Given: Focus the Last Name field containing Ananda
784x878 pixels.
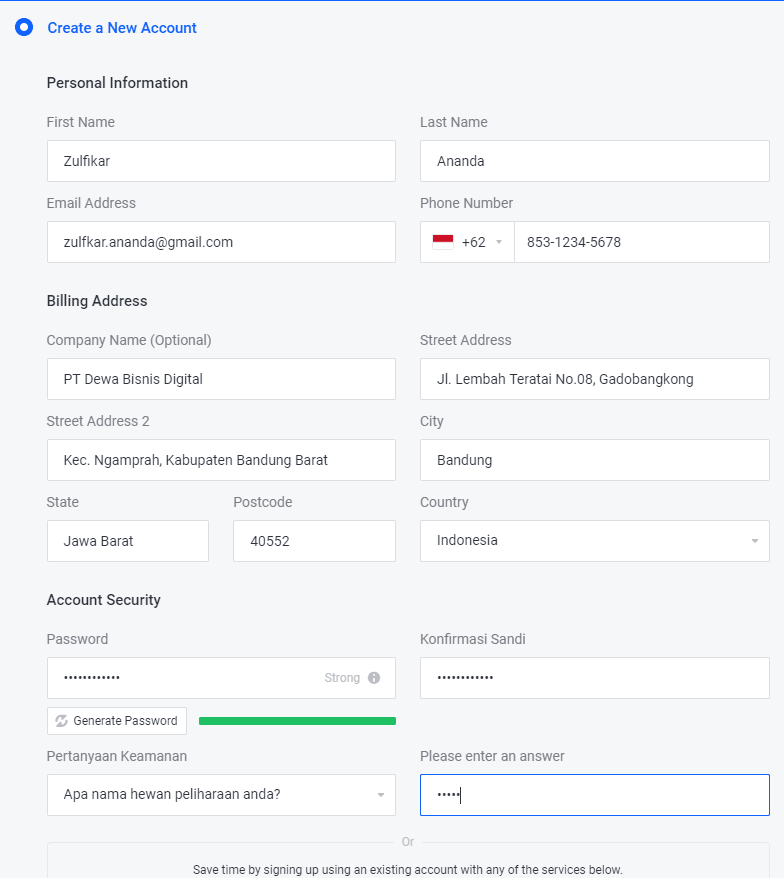Looking at the screenshot, I should pos(594,161).
